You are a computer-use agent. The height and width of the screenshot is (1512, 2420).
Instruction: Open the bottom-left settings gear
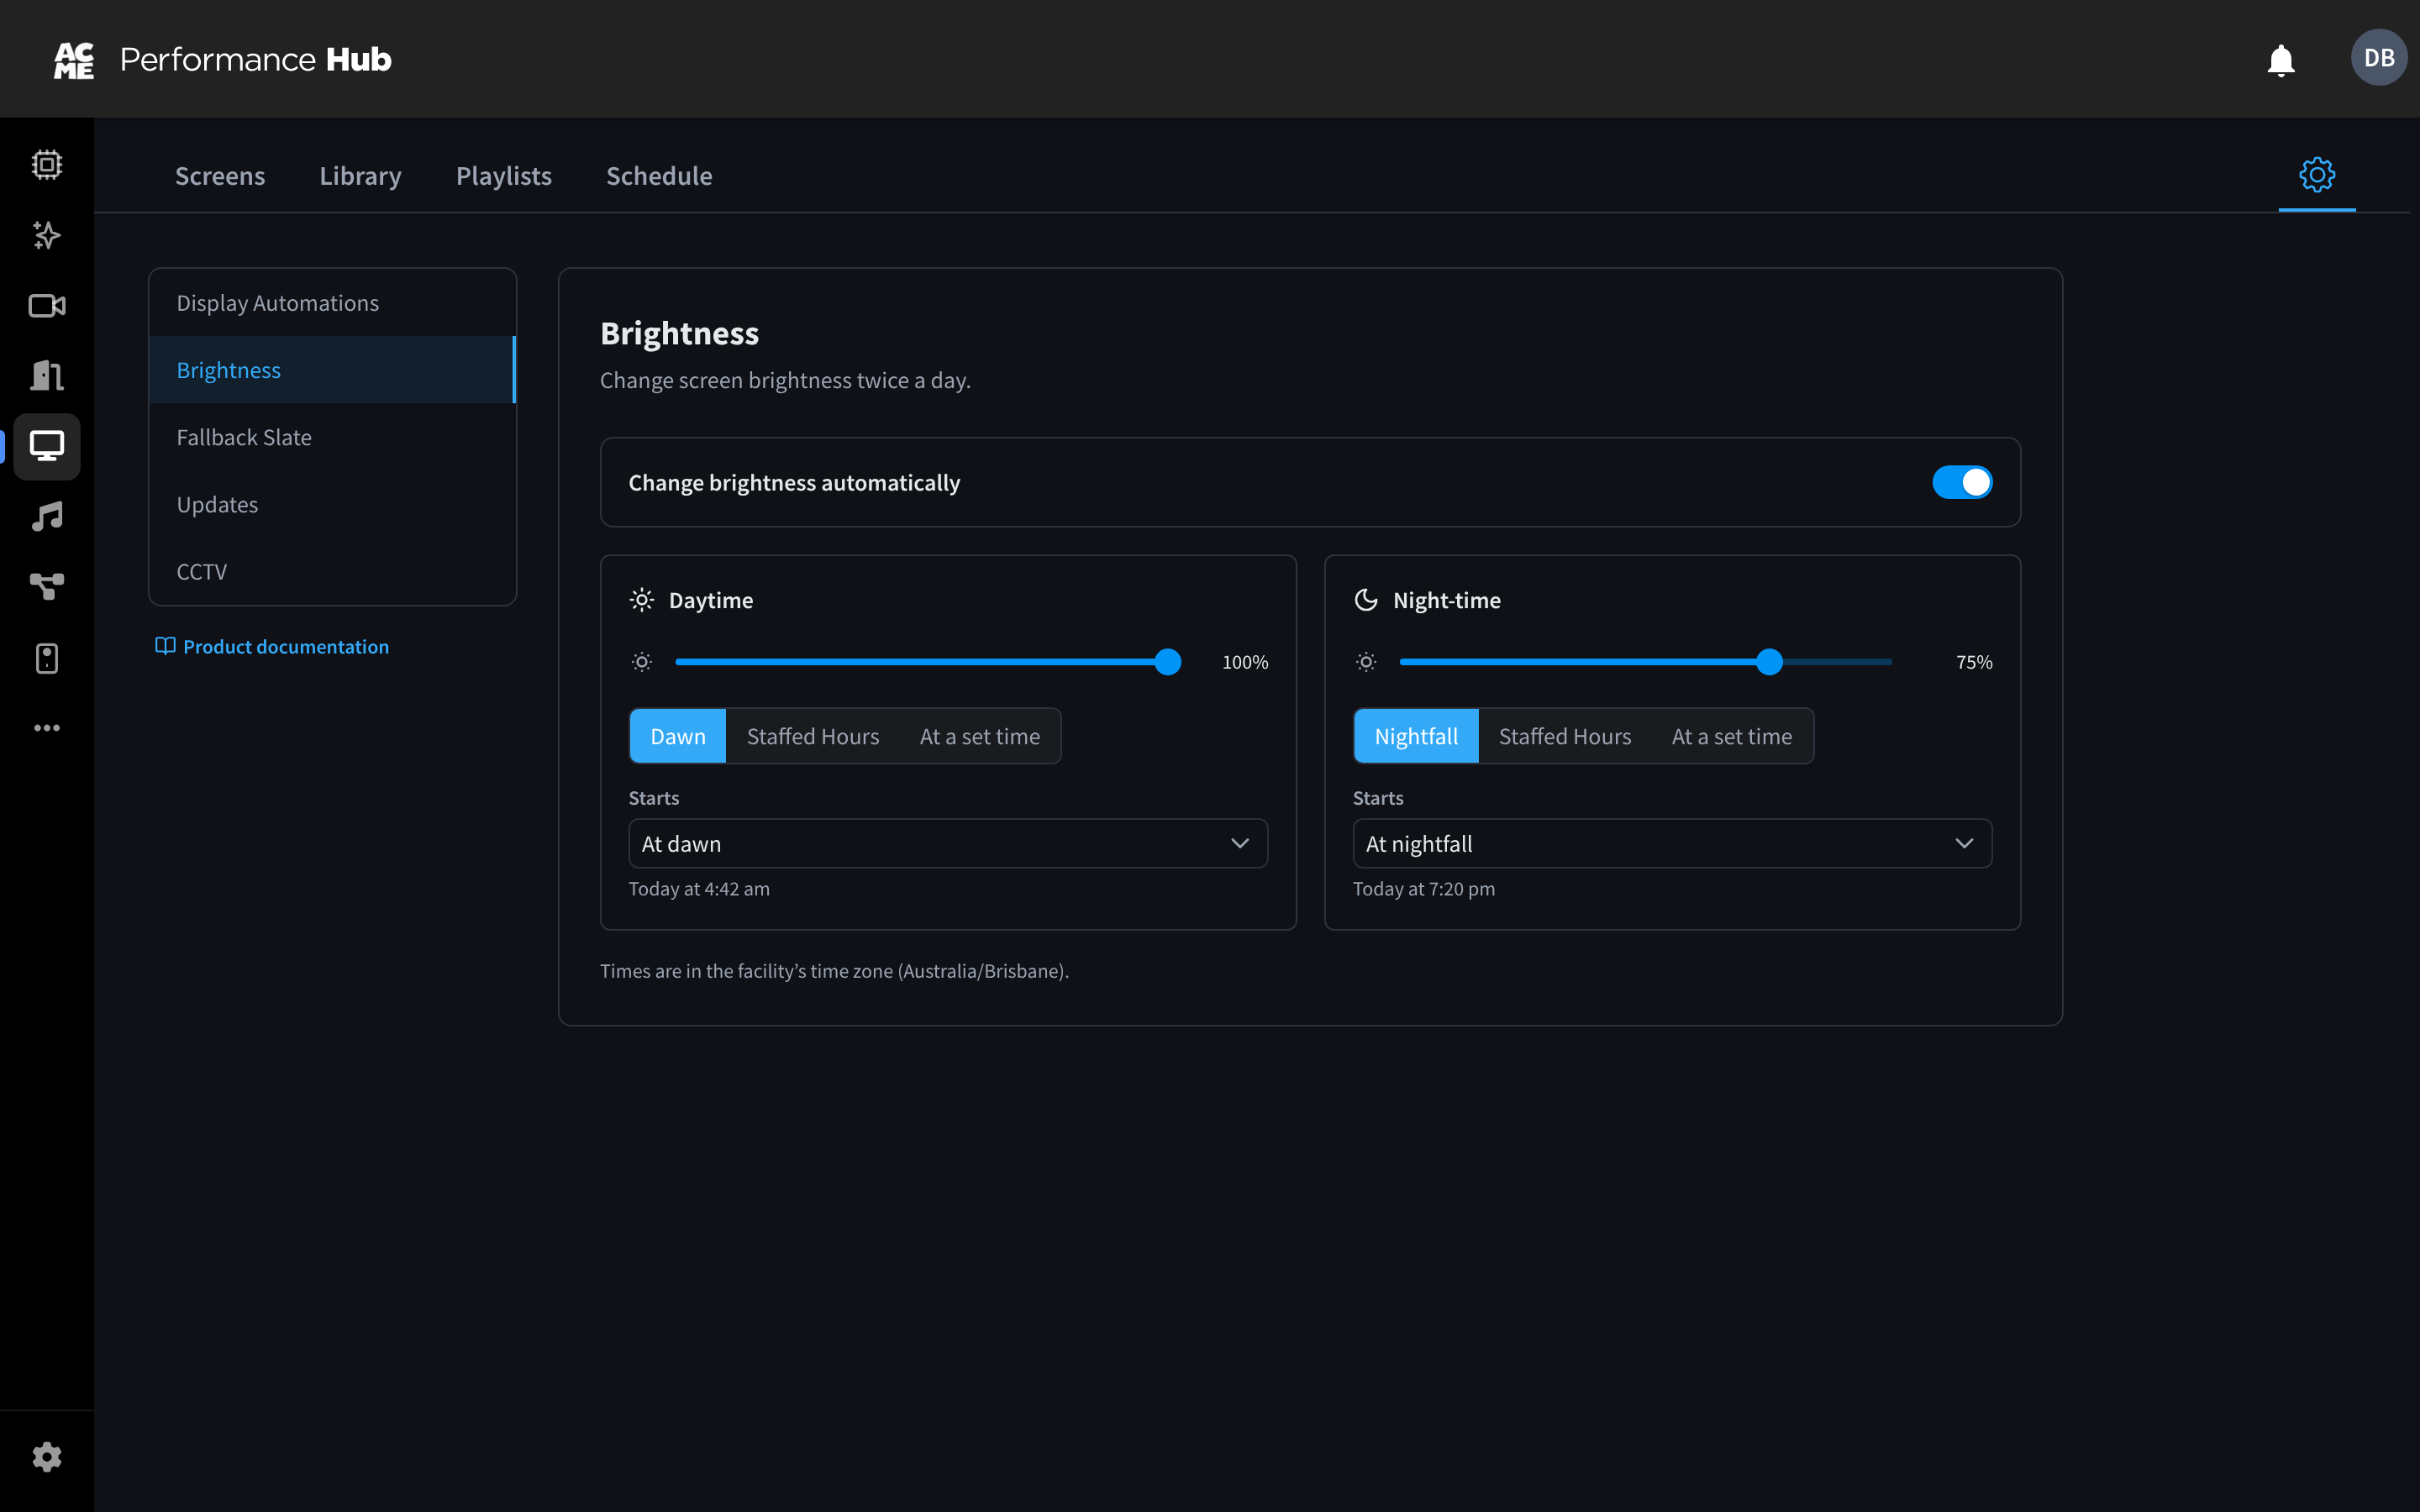point(47,1457)
